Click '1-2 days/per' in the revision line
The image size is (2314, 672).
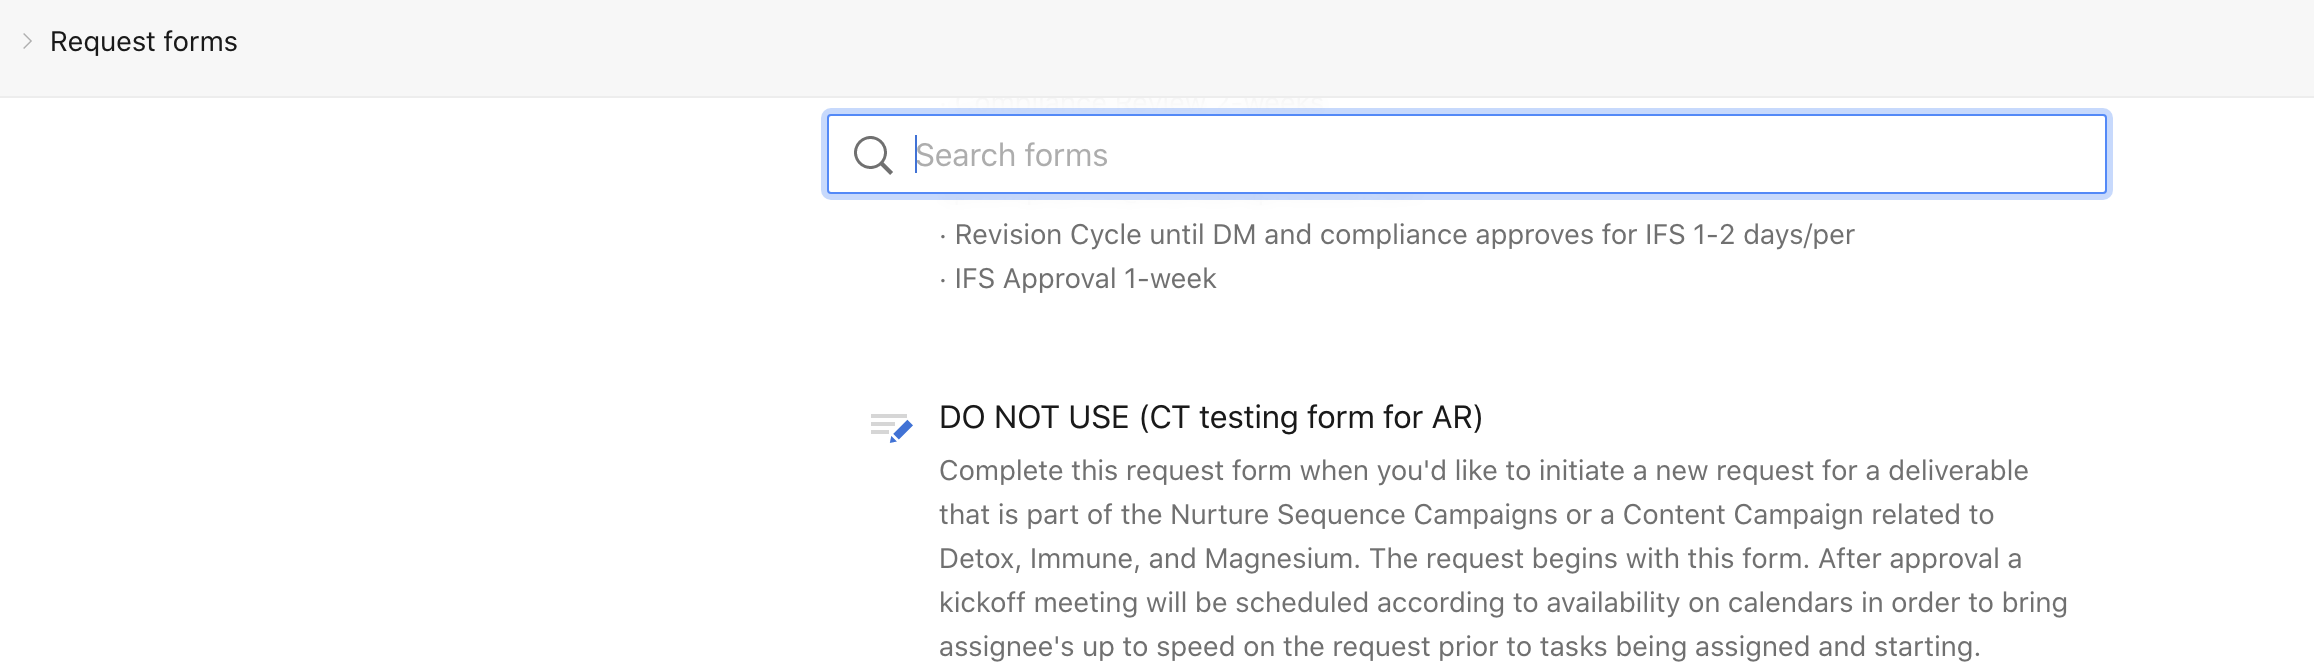[1773, 235]
